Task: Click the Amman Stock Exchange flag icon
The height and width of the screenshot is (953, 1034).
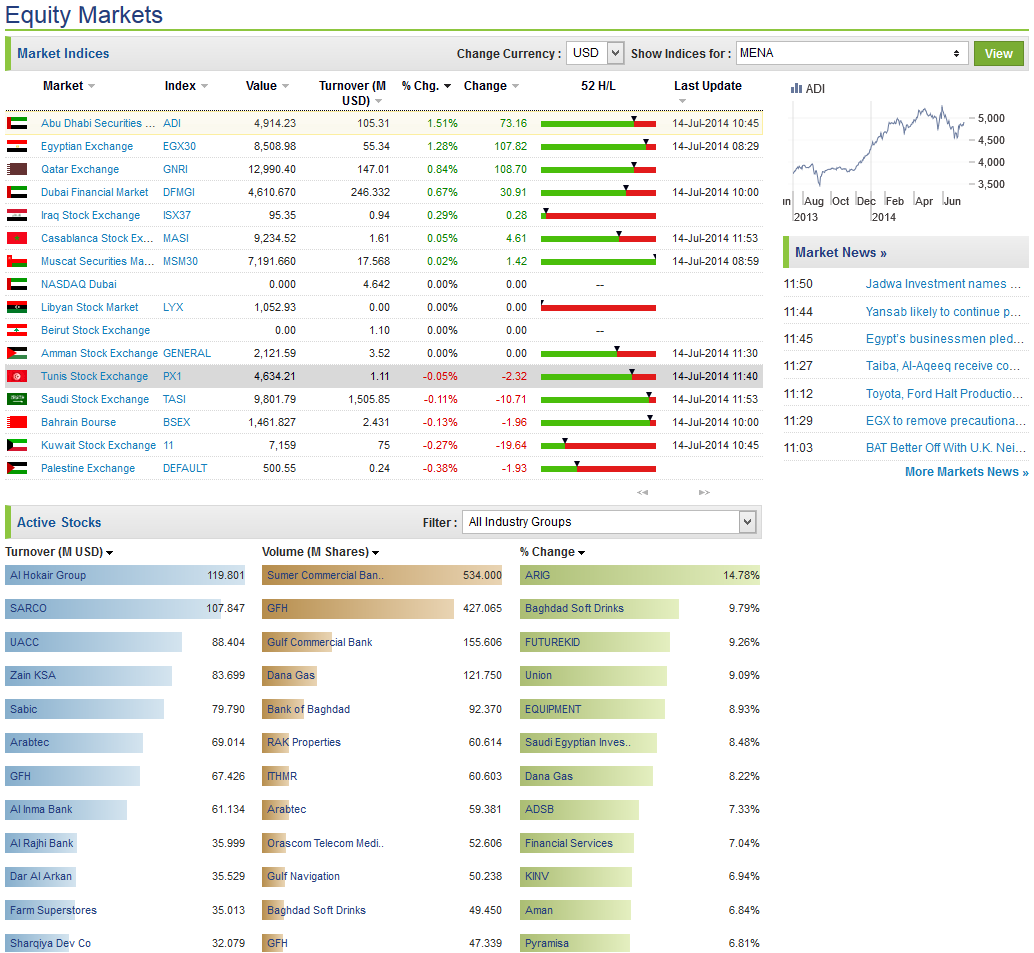Action: click(x=17, y=354)
